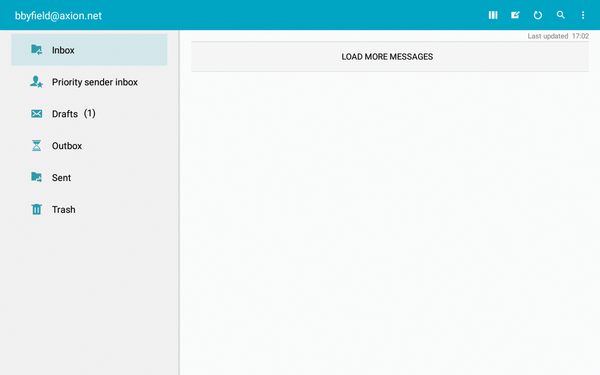Click the Inbox folder icon

click(36, 50)
